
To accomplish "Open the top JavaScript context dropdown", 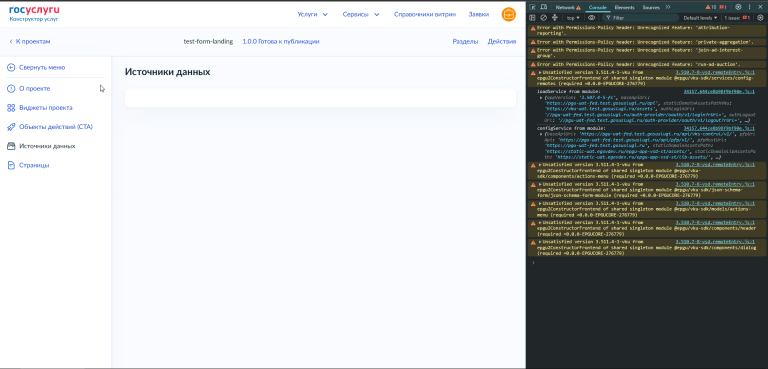I will pyautogui.click(x=573, y=18).
